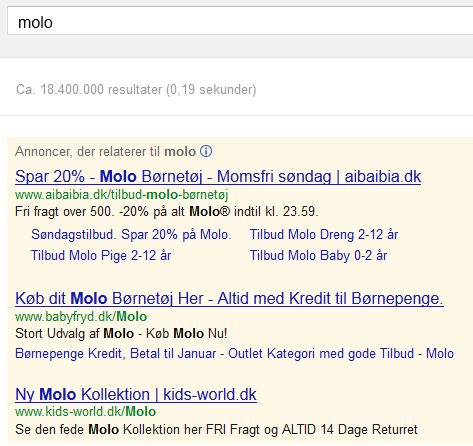Open Tilbud Molo Dreng 2-12 år sitelink
This screenshot has width=473, height=446.
(x=324, y=235)
